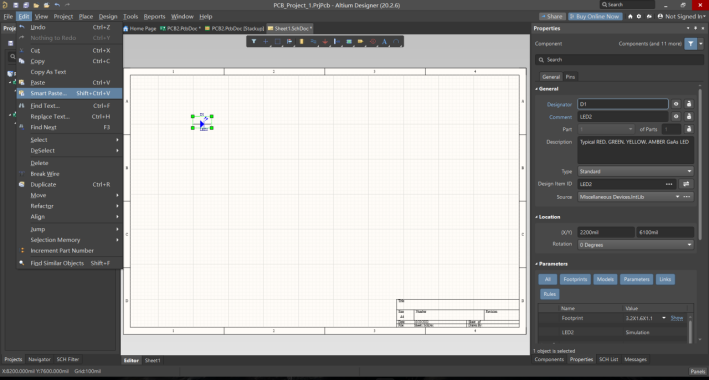Toggle Comment visibility eye icon
The width and height of the screenshot is (709, 380).
pyautogui.click(x=676, y=117)
